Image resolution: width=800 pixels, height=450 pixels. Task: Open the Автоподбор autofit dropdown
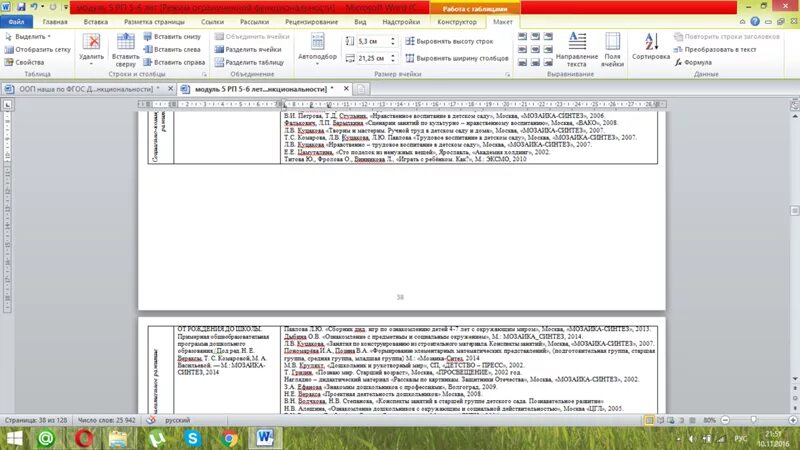317,49
